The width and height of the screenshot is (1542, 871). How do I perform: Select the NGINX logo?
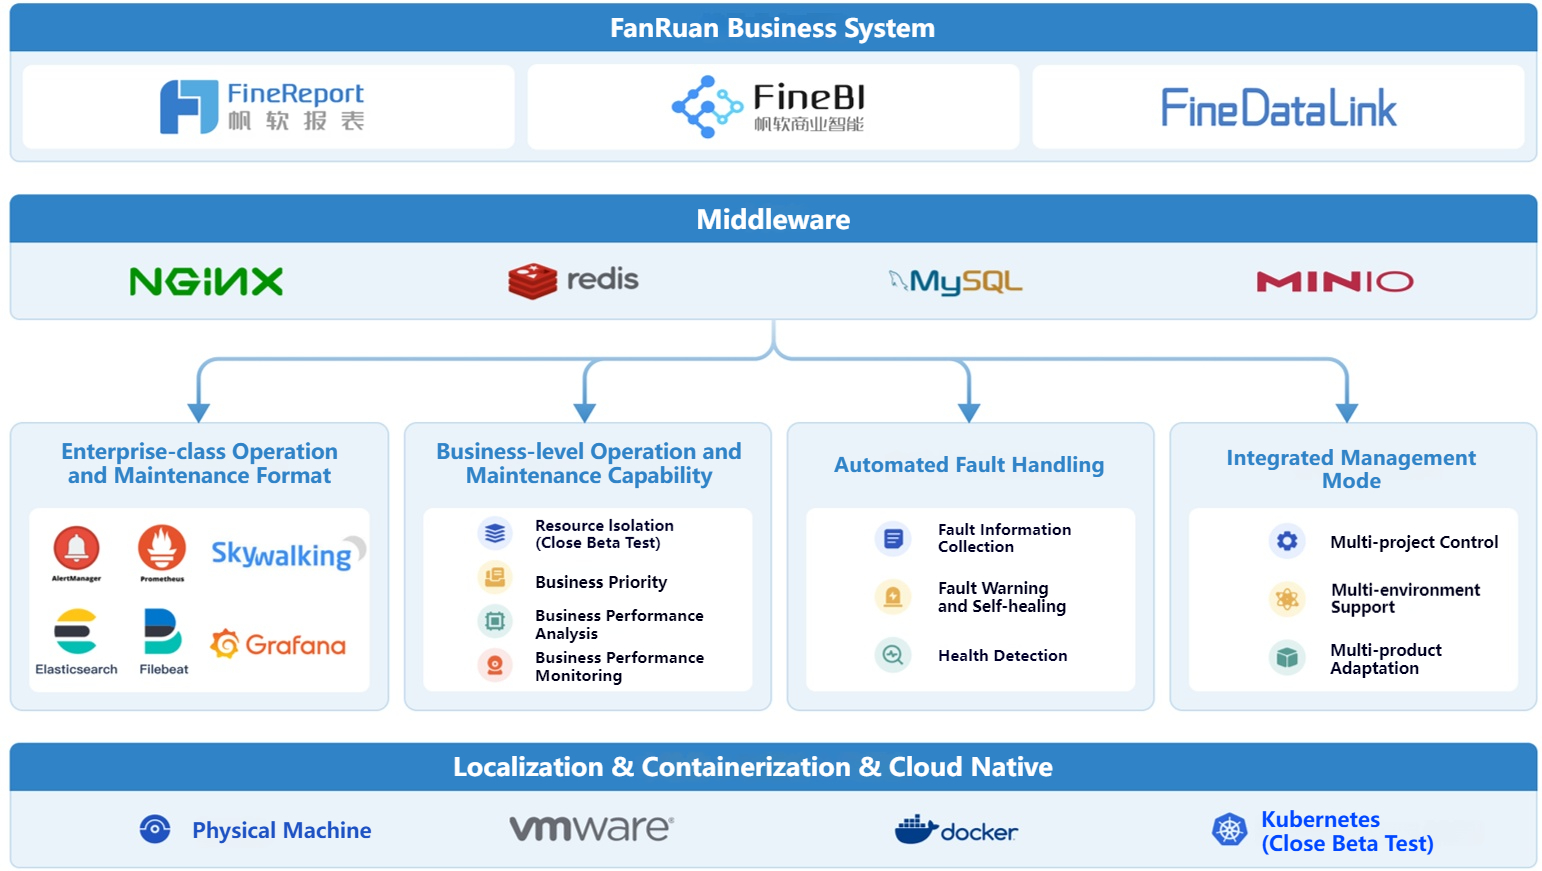pos(206,282)
